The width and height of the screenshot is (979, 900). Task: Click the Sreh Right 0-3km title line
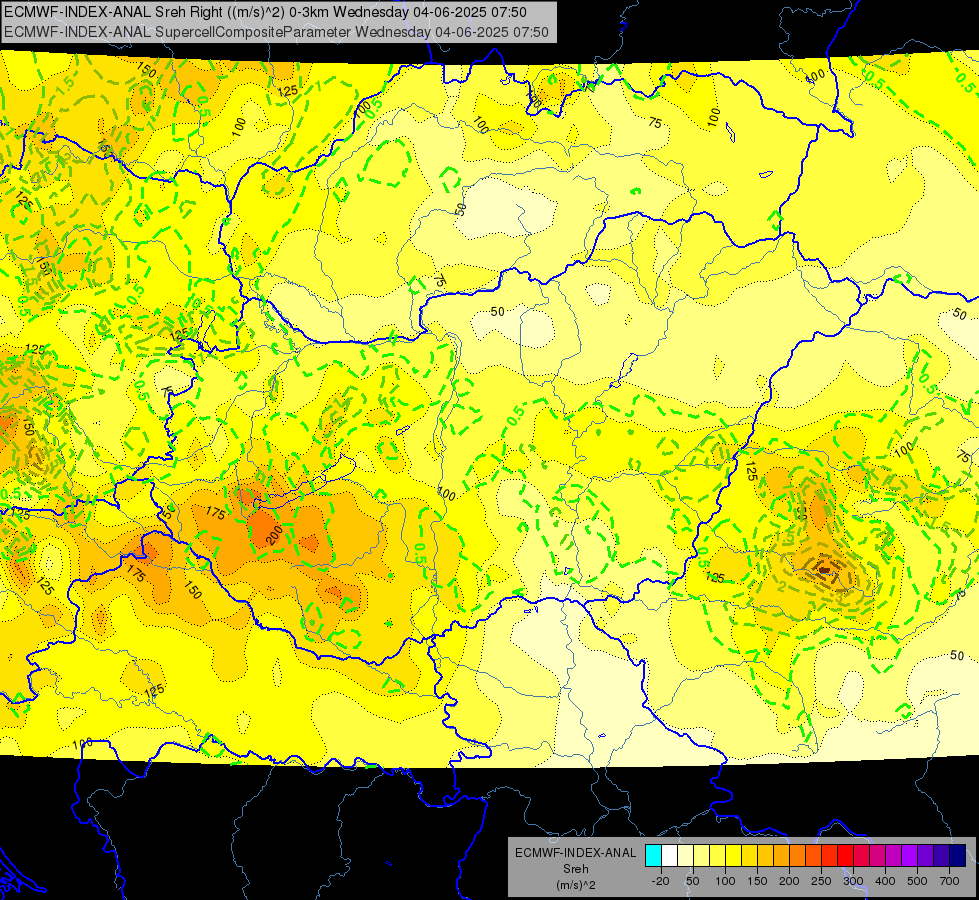pos(265,12)
